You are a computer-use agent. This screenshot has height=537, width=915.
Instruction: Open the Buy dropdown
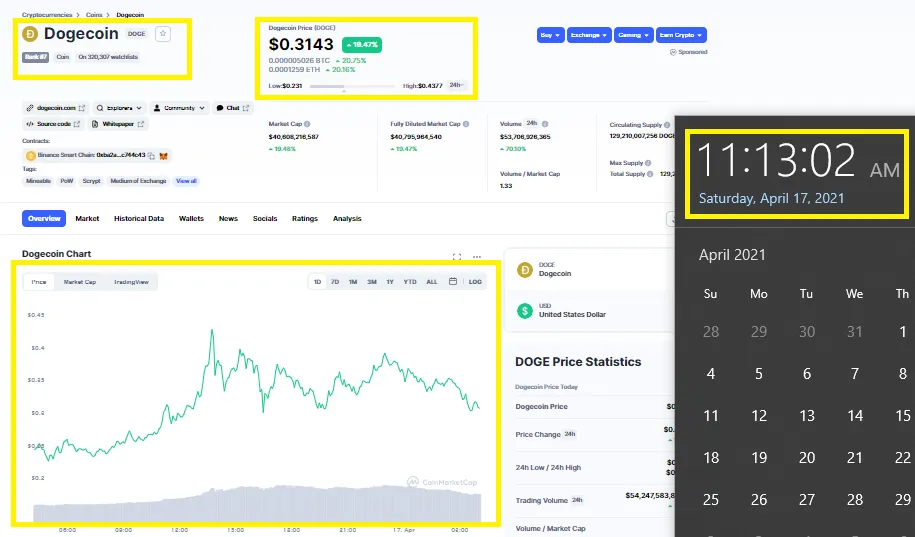(550, 35)
